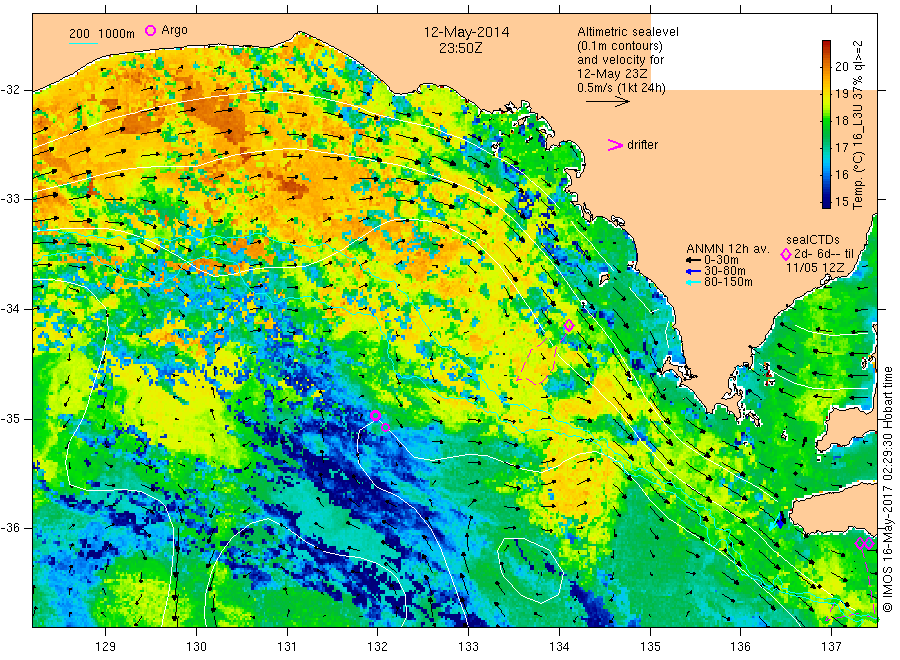Click the Argo circle legend marker
Screen dimensions: 900x660
coord(150,30)
